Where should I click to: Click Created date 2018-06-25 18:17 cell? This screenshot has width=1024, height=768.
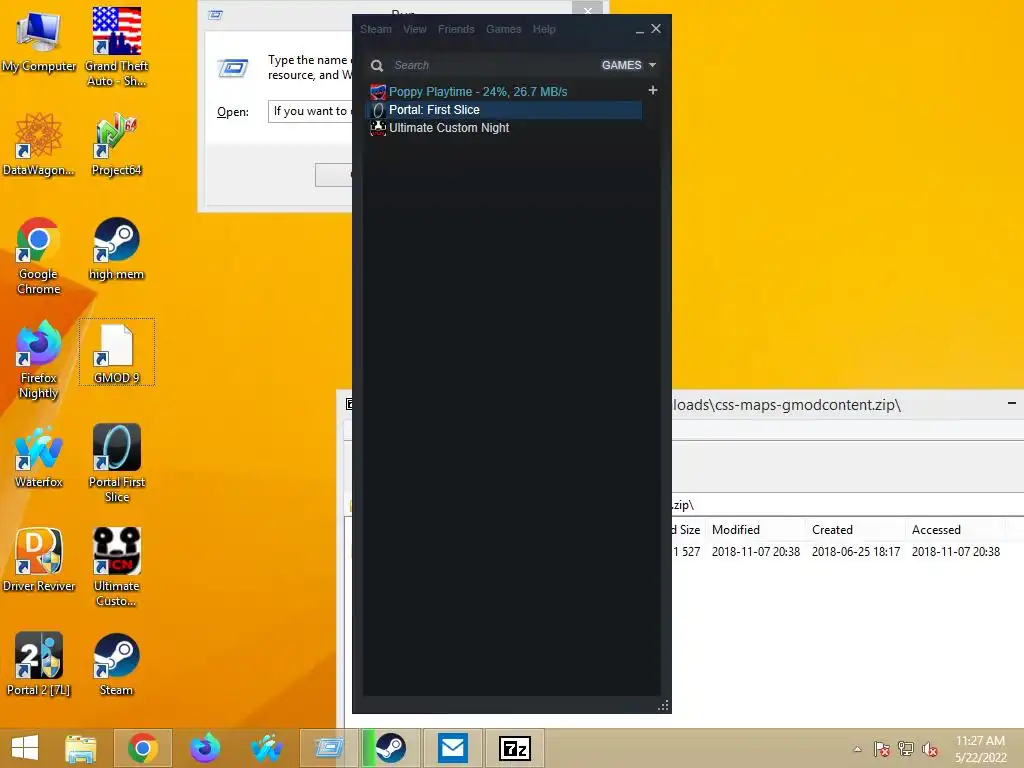coord(856,552)
